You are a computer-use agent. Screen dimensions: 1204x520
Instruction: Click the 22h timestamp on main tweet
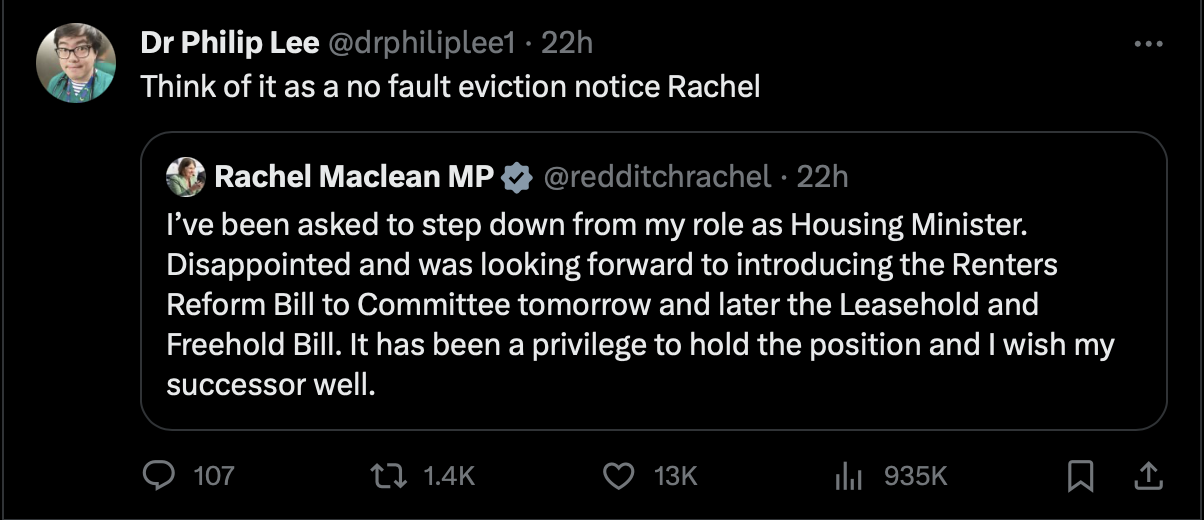point(565,43)
